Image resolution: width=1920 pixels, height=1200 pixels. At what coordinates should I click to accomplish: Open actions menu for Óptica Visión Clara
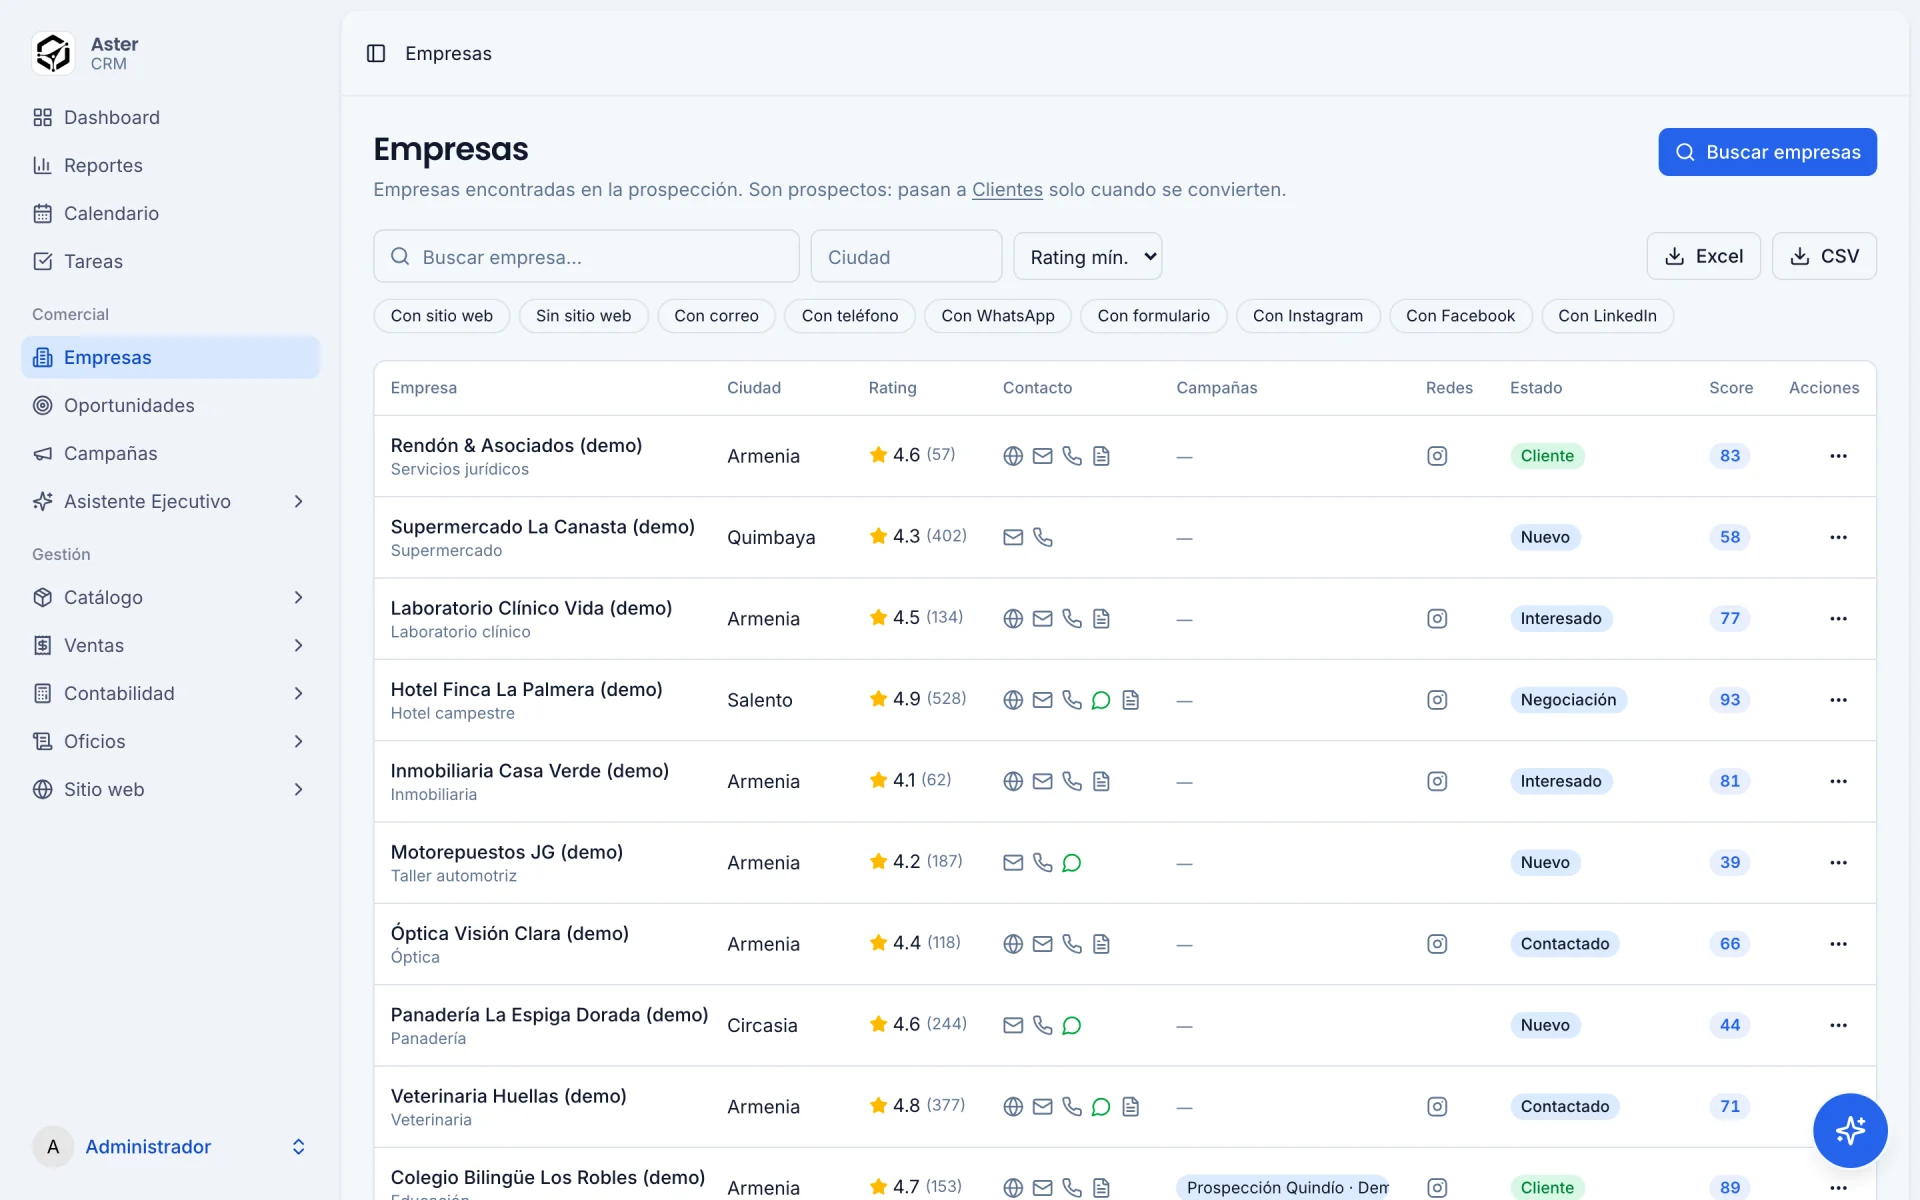(1838, 944)
